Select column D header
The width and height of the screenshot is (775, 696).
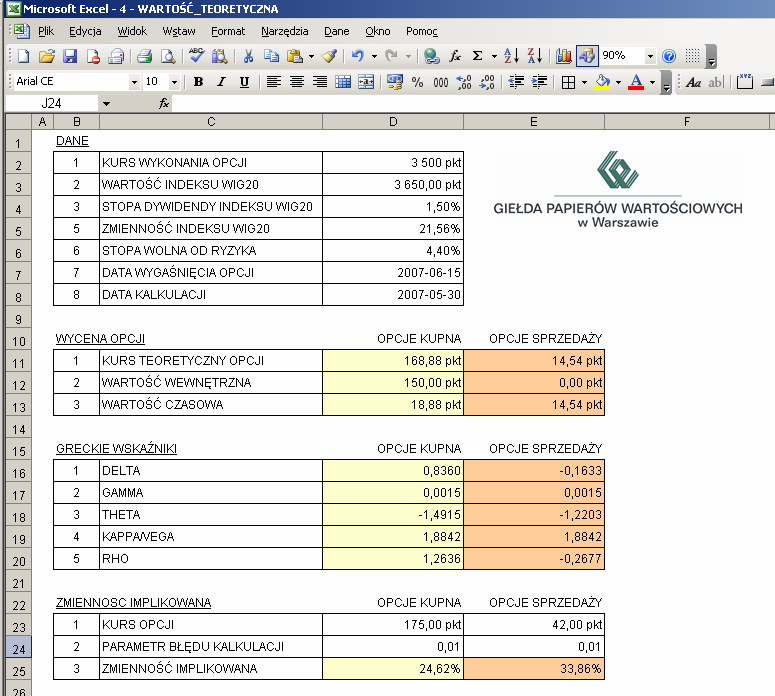point(393,122)
